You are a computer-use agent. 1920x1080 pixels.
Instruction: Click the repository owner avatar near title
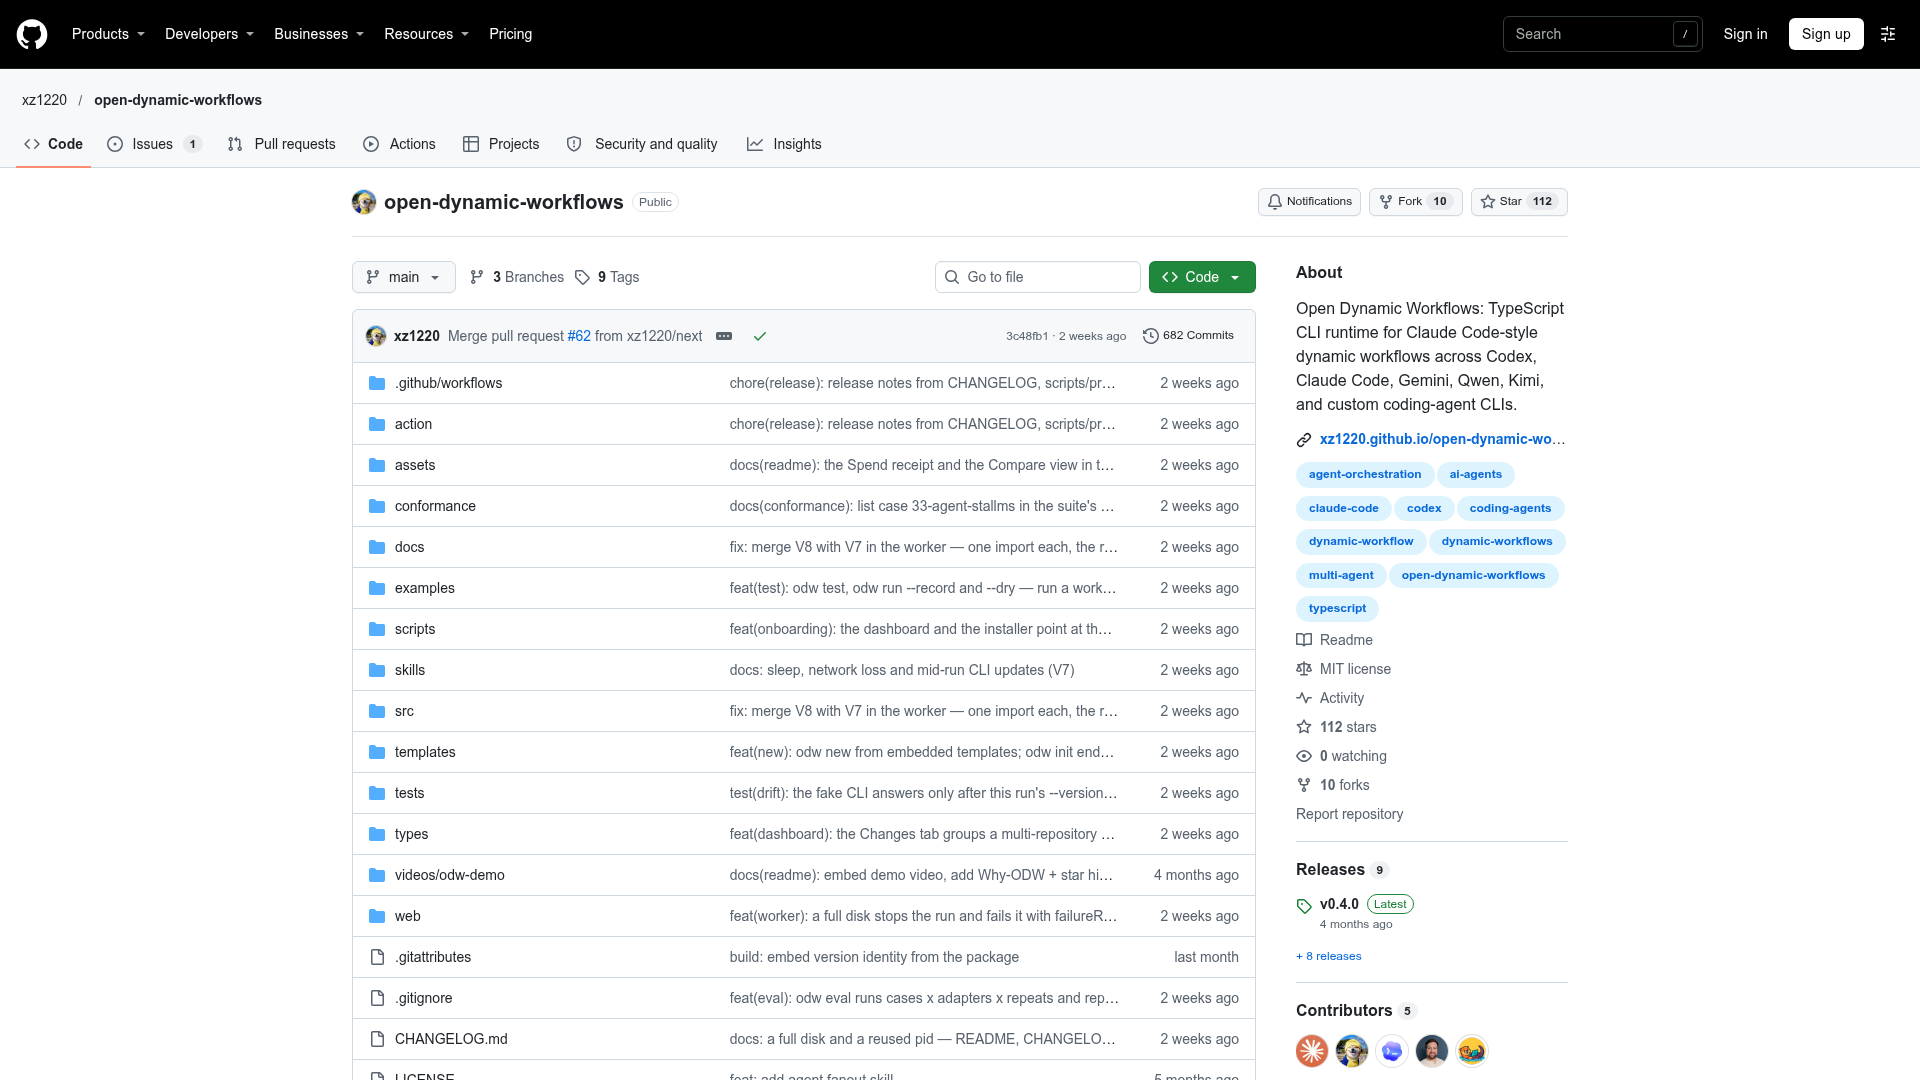pyautogui.click(x=364, y=202)
